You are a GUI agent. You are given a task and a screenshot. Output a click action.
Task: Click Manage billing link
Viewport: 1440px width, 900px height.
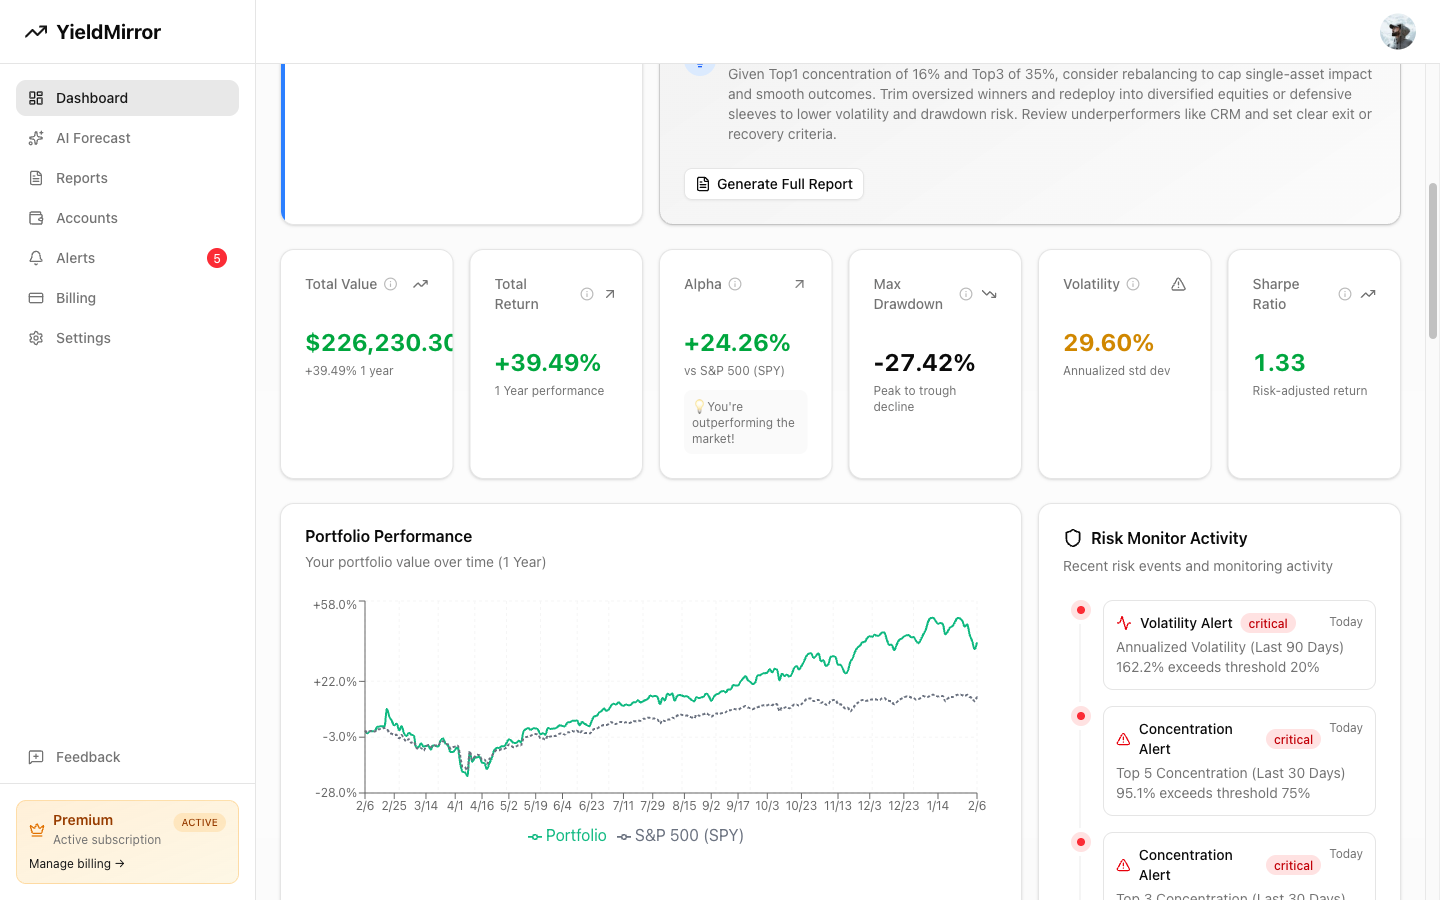click(77, 864)
